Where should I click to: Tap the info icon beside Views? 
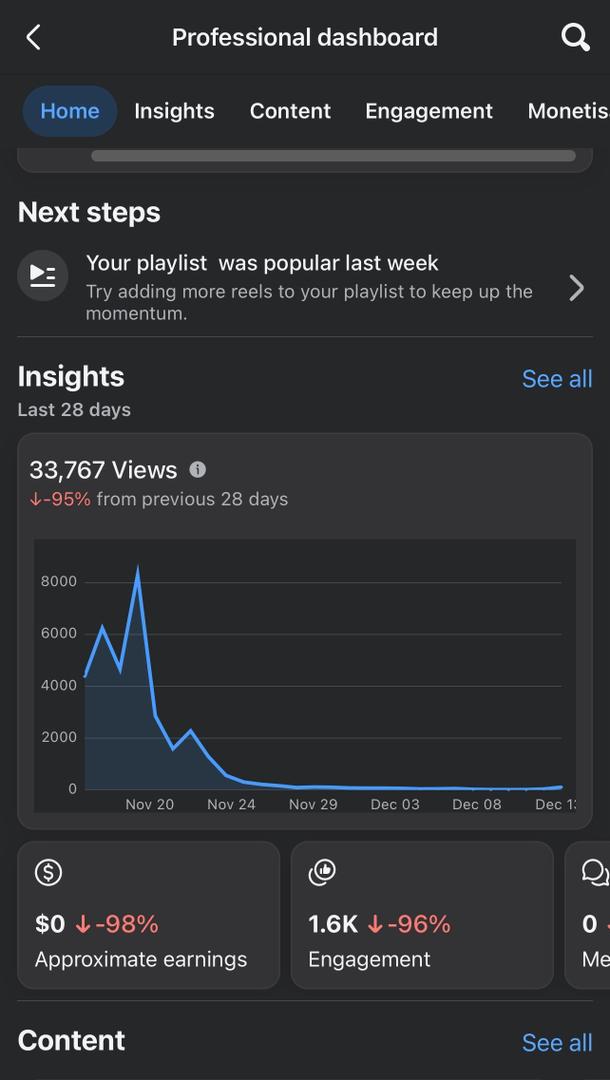point(198,469)
